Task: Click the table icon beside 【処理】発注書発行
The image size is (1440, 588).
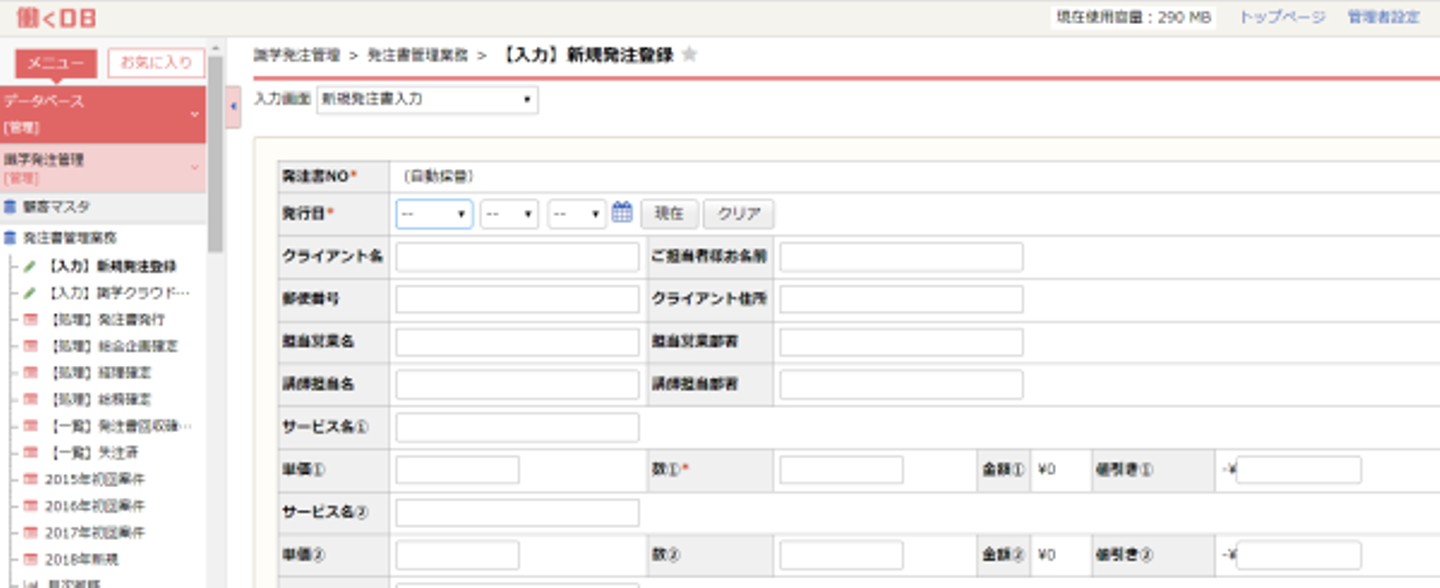Action: click(x=30, y=320)
